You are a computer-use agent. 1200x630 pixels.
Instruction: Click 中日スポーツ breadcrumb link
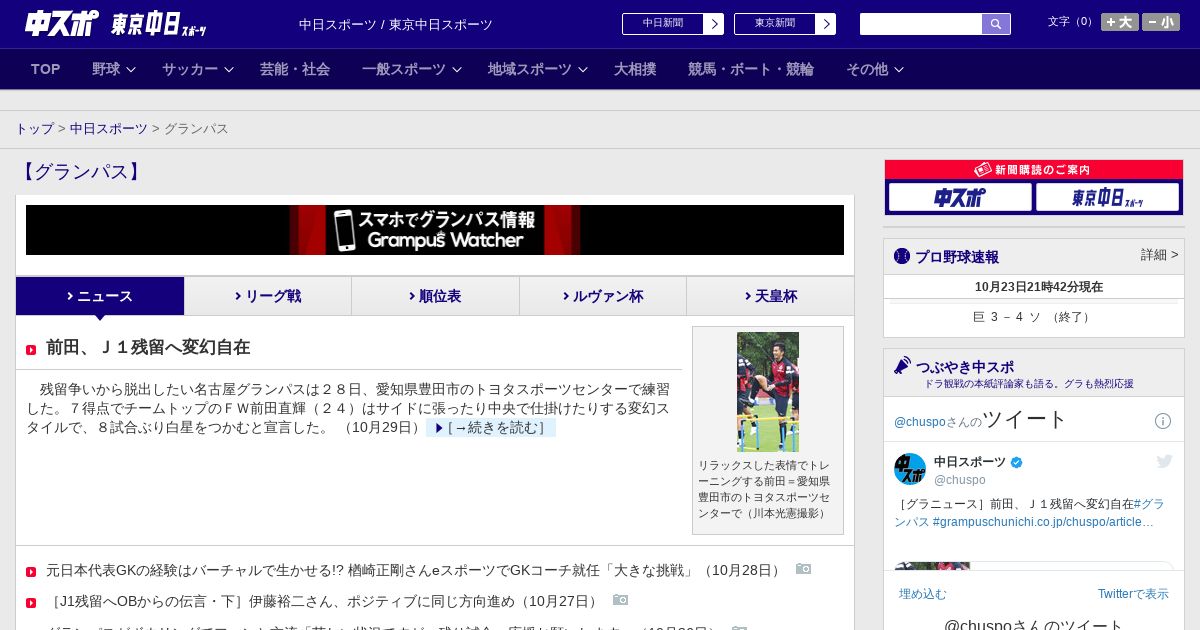coord(109,129)
